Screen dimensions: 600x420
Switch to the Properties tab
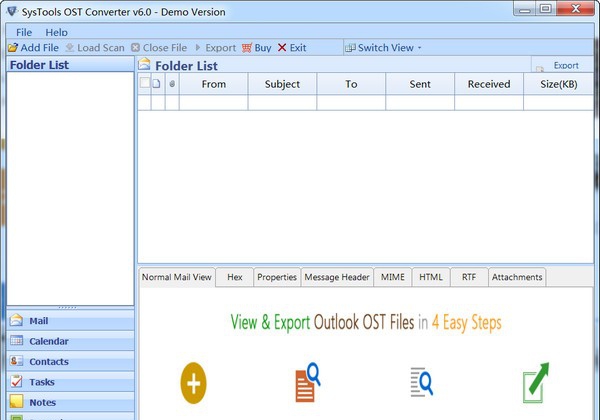click(x=277, y=277)
